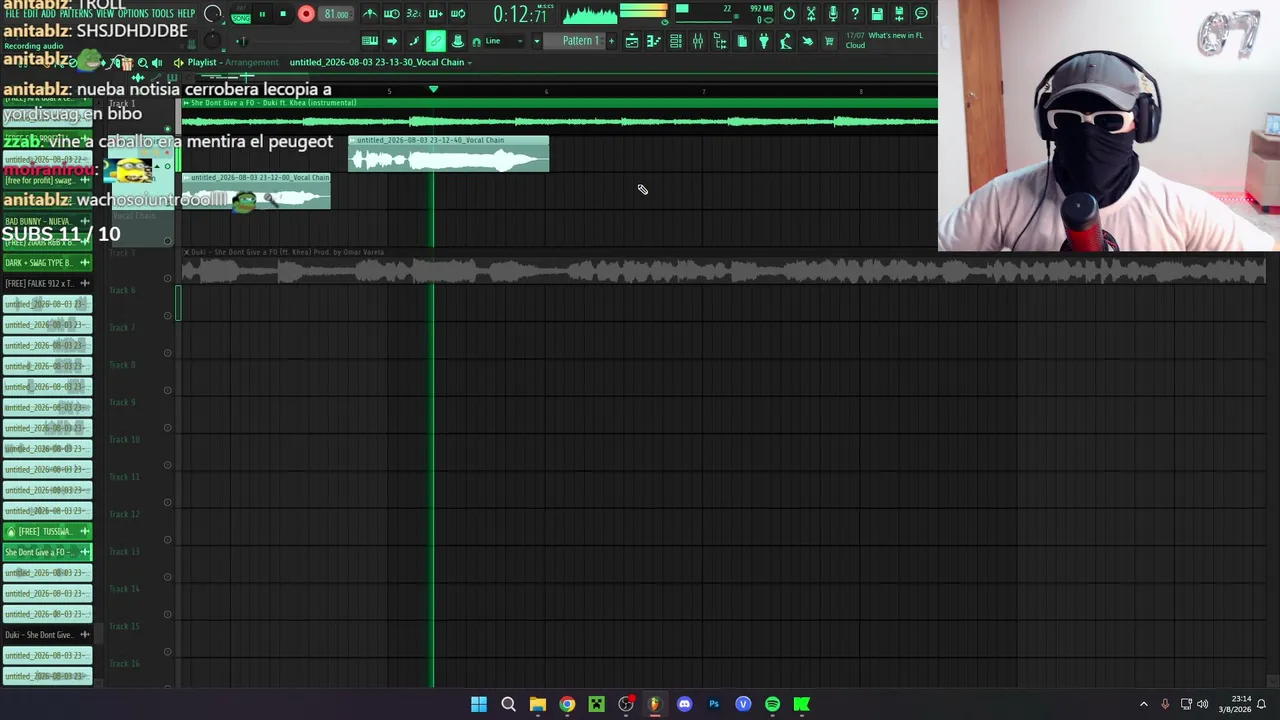Image resolution: width=1280 pixels, height=720 pixels.
Task: Click the undo history circular arrow icon
Action: 789,14
